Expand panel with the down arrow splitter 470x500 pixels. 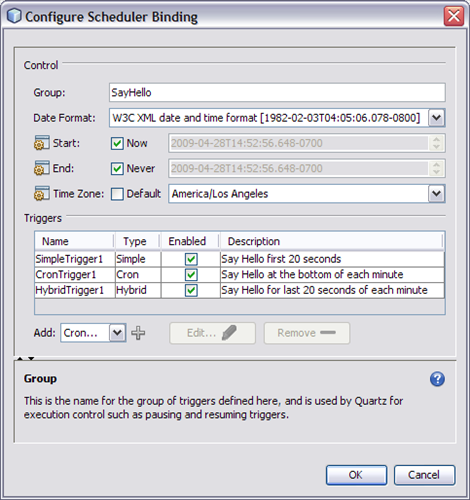[31, 359]
